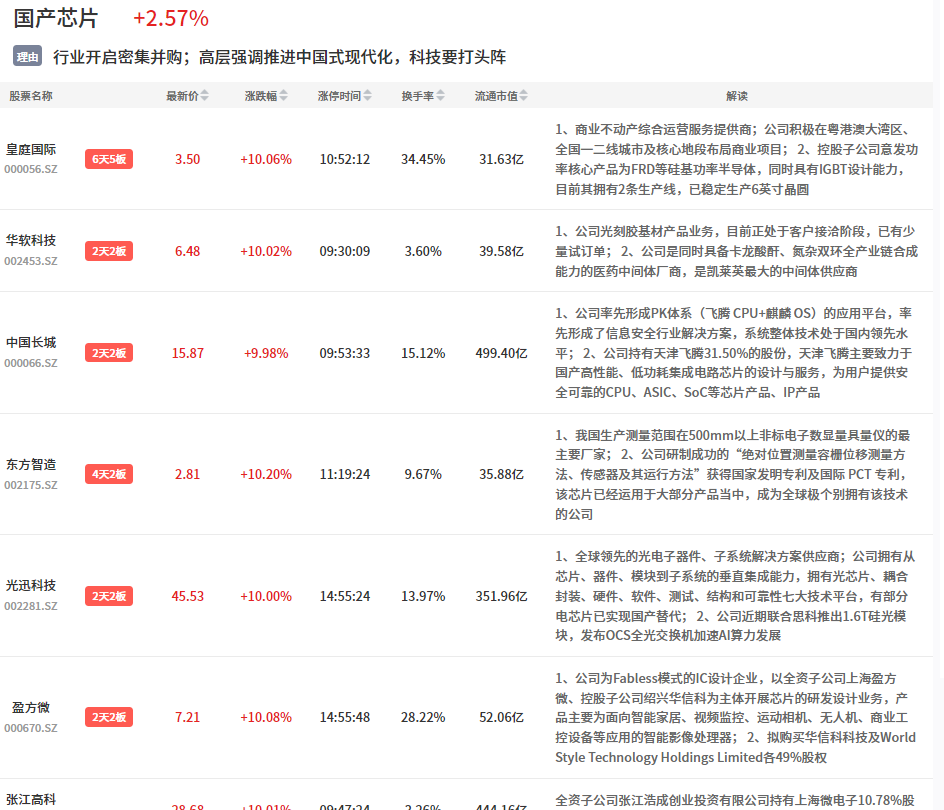Viewport: 944px width, 810px height.
Task: Click the +10.20% change value
Action: (x=266, y=475)
